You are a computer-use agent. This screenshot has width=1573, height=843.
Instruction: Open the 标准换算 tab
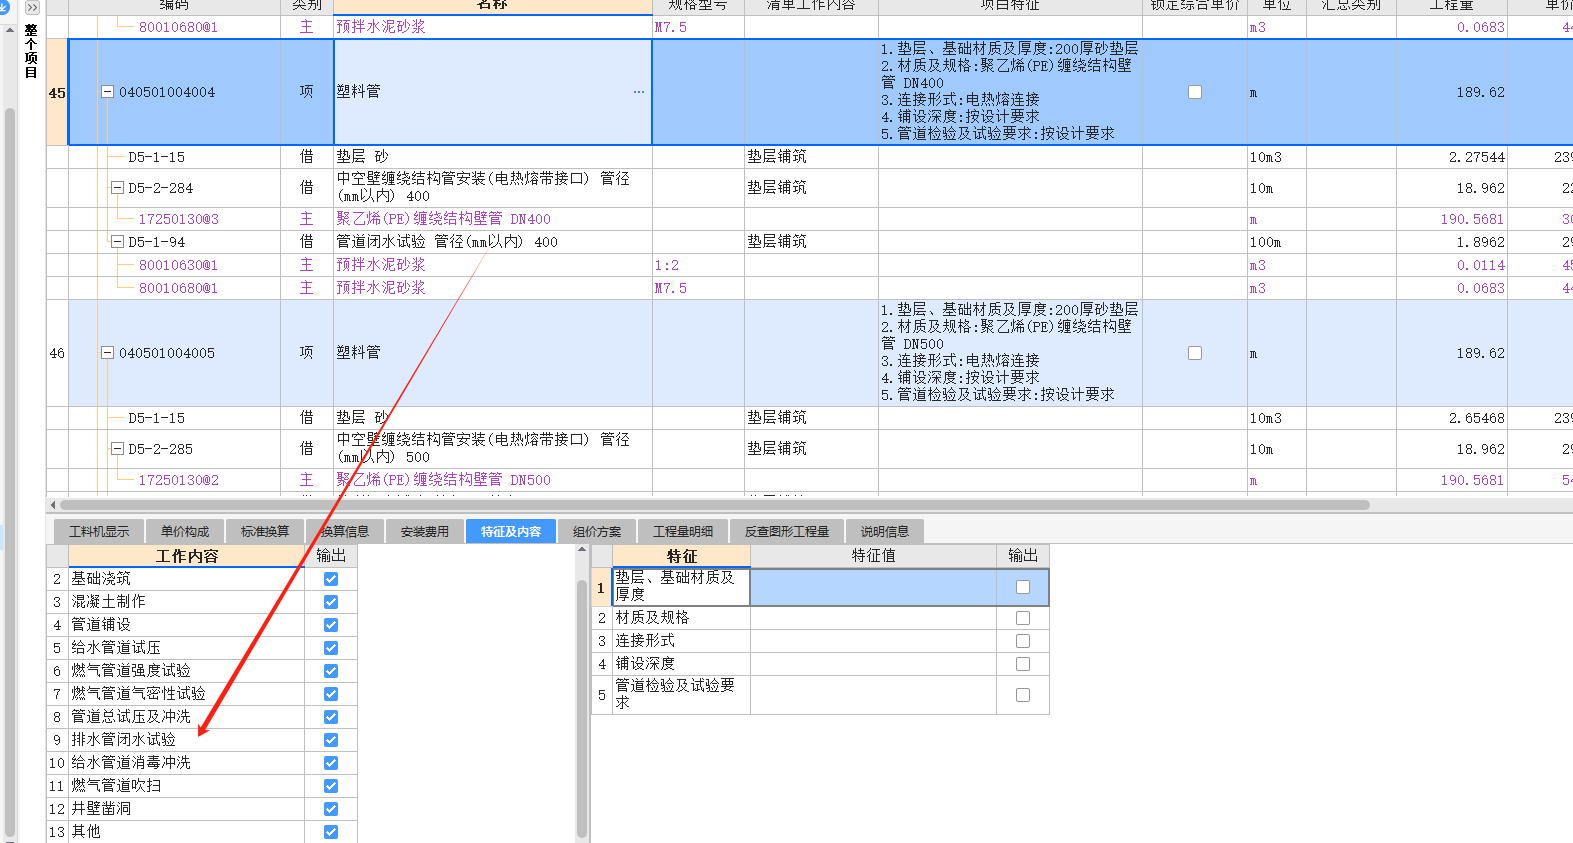click(x=265, y=531)
